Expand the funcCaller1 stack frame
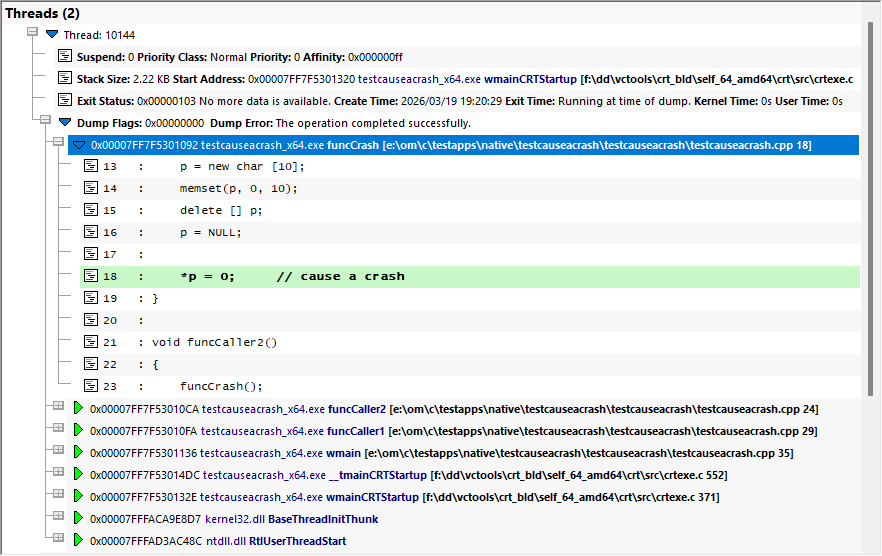This screenshot has height=556, width=882. [x=58, y=427]
